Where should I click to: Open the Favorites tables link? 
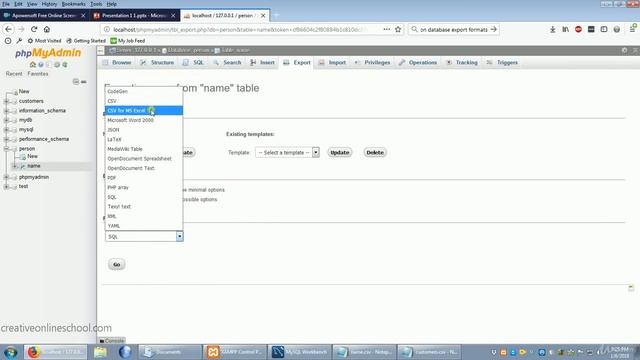click(38, 74)
